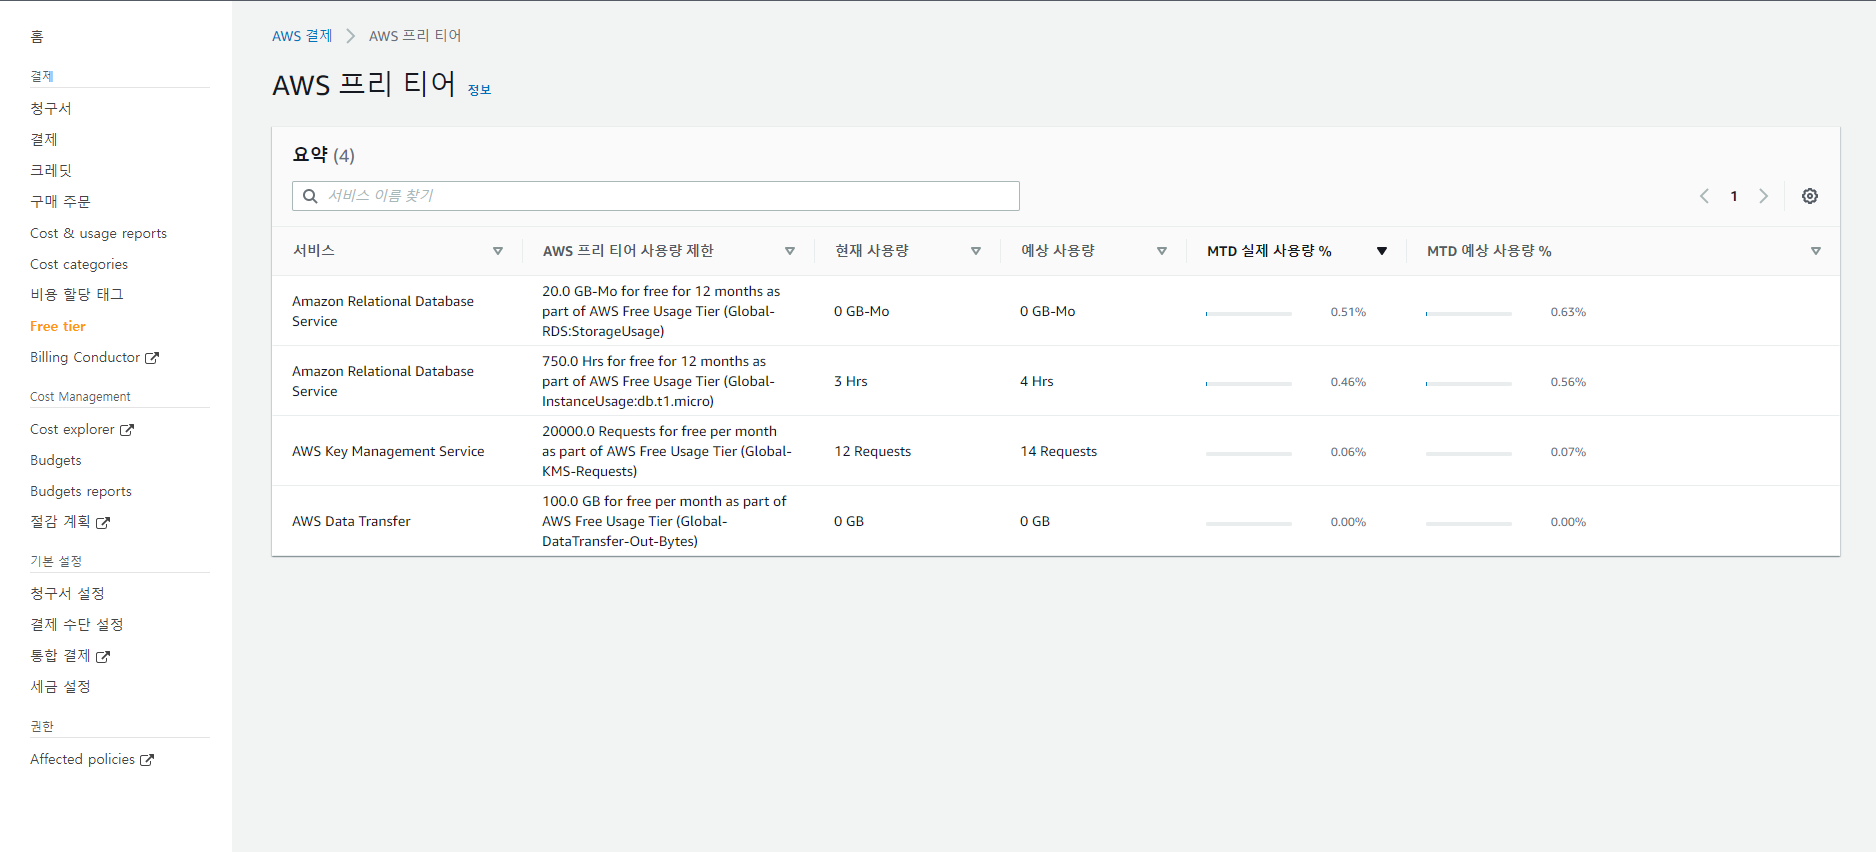Open 청구서 in sidebar

51,108
